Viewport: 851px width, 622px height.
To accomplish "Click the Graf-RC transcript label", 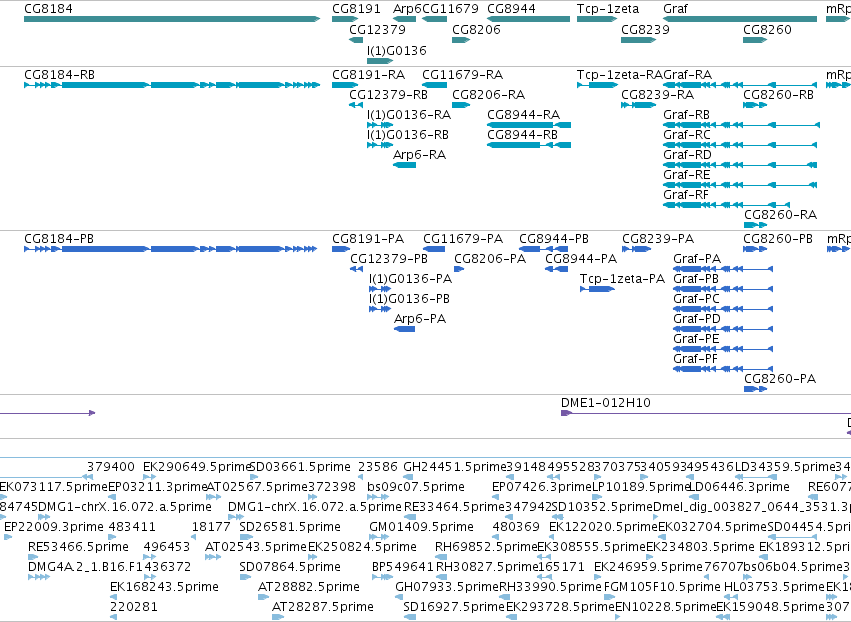I will (x=687, y=135).
